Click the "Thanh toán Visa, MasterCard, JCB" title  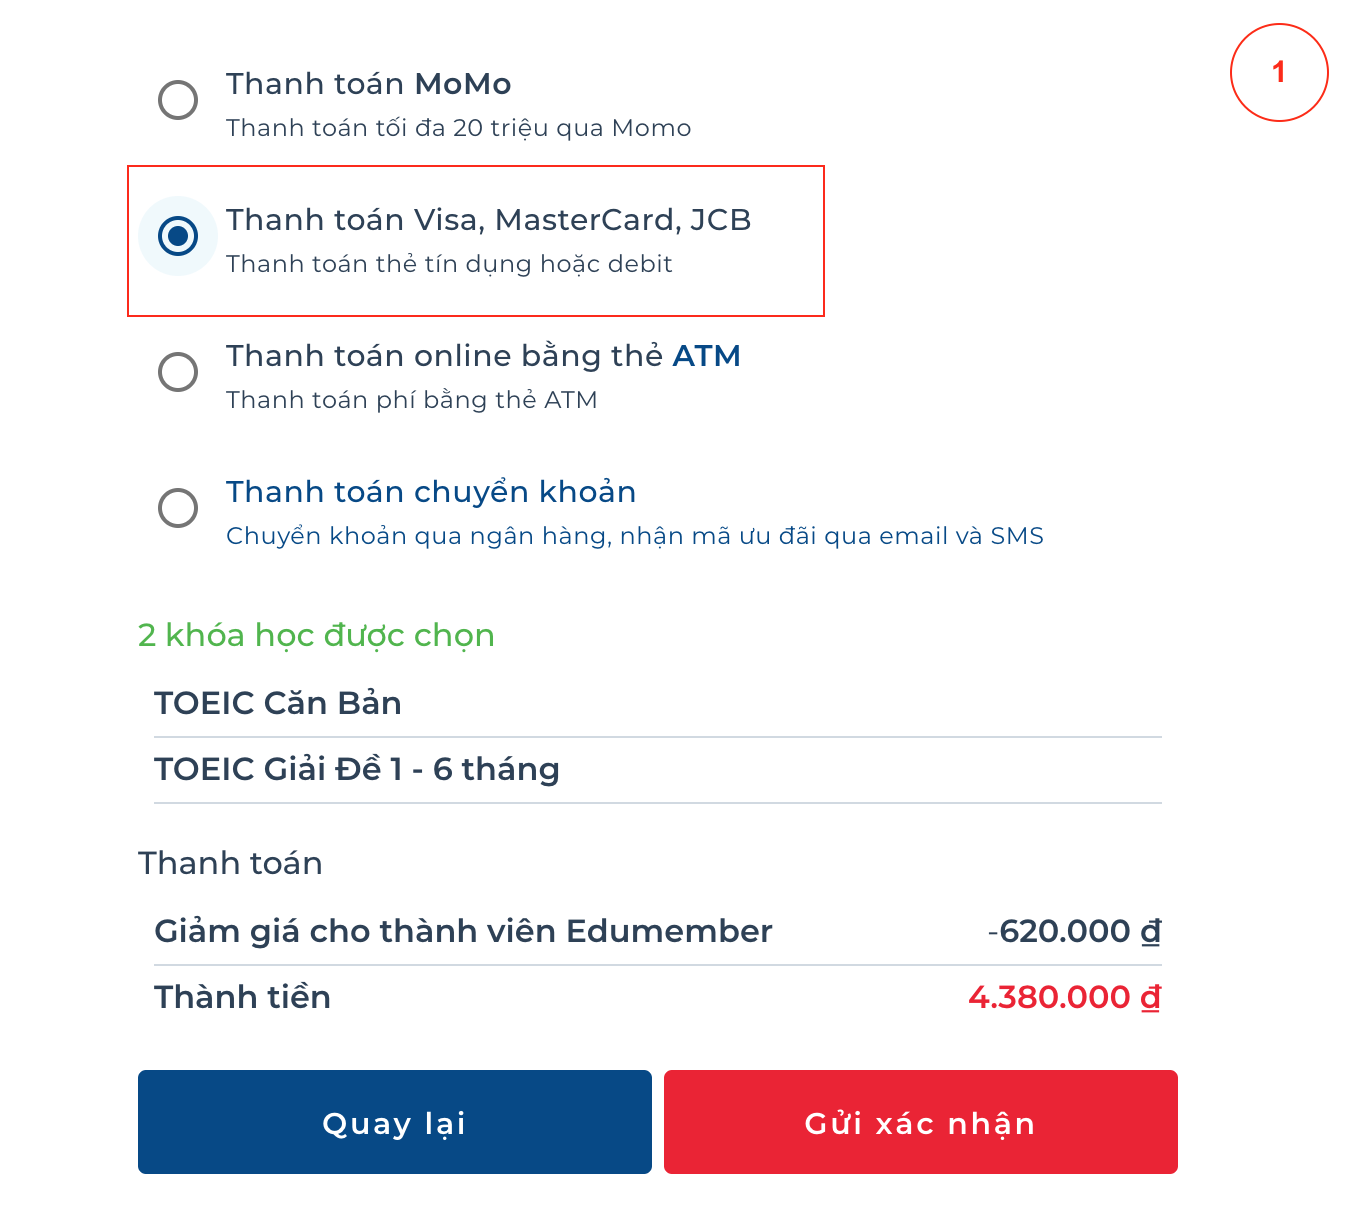(488, 220)
